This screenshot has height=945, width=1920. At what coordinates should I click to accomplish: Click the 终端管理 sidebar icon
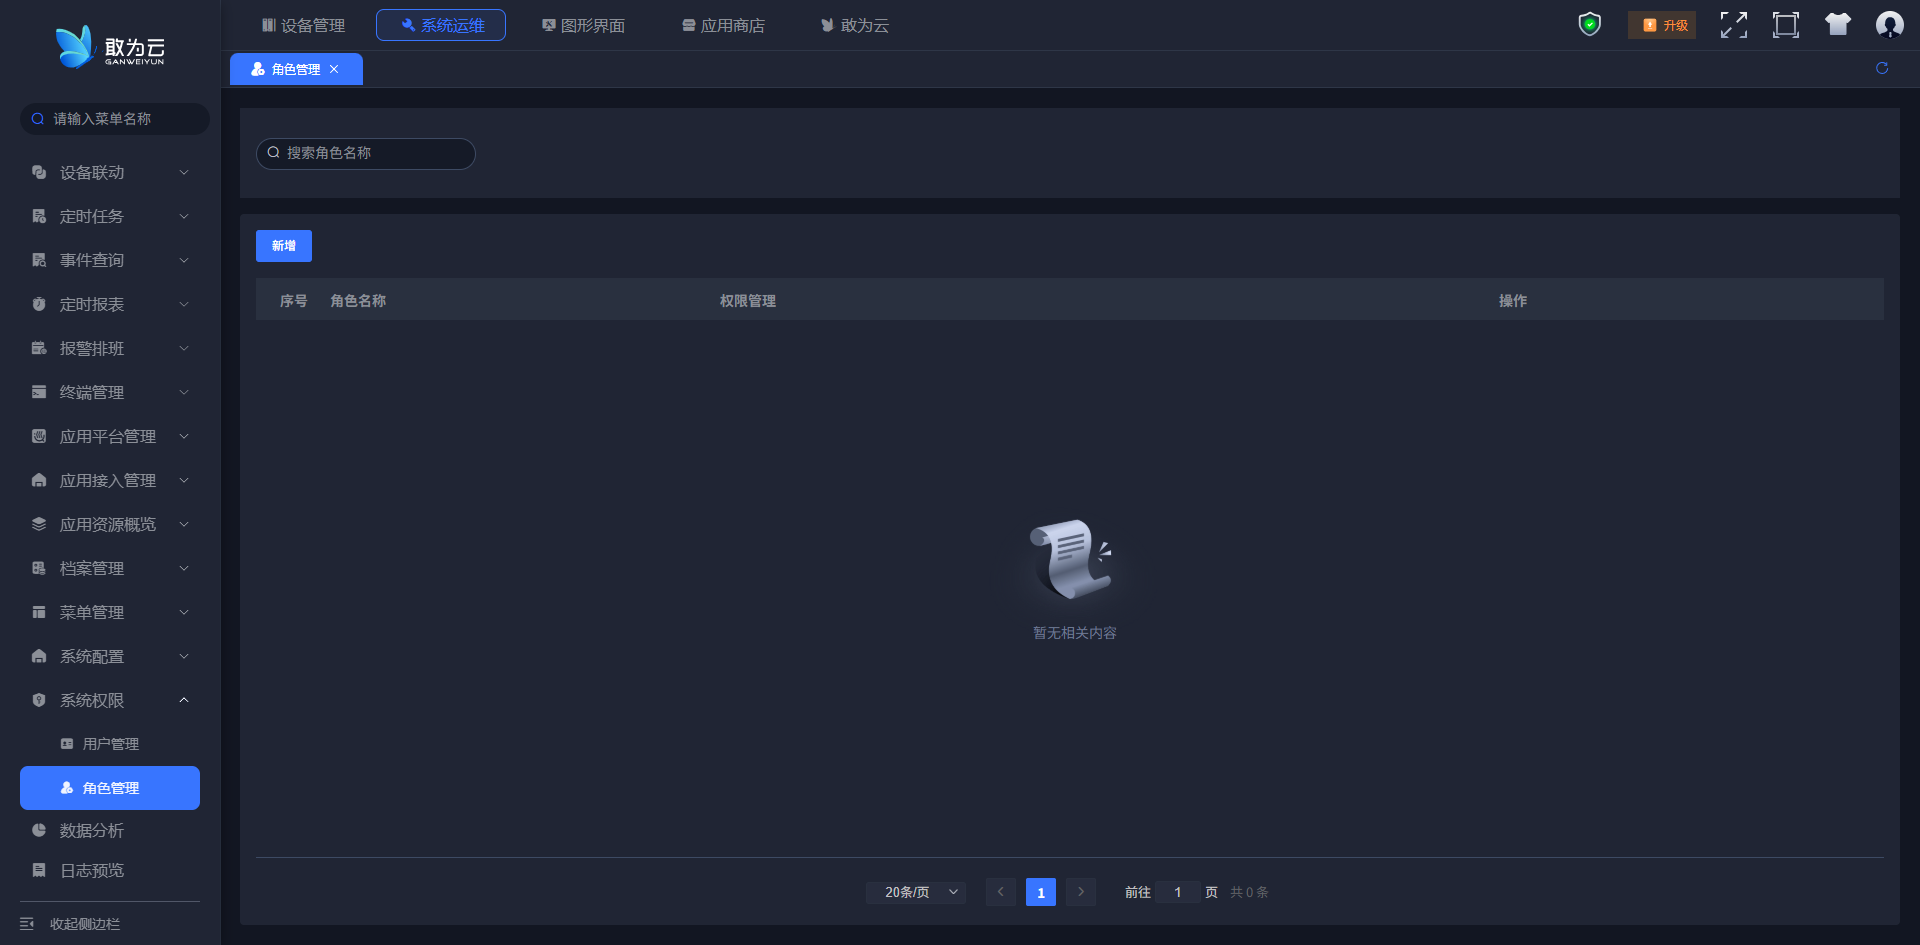click(39, 392)
